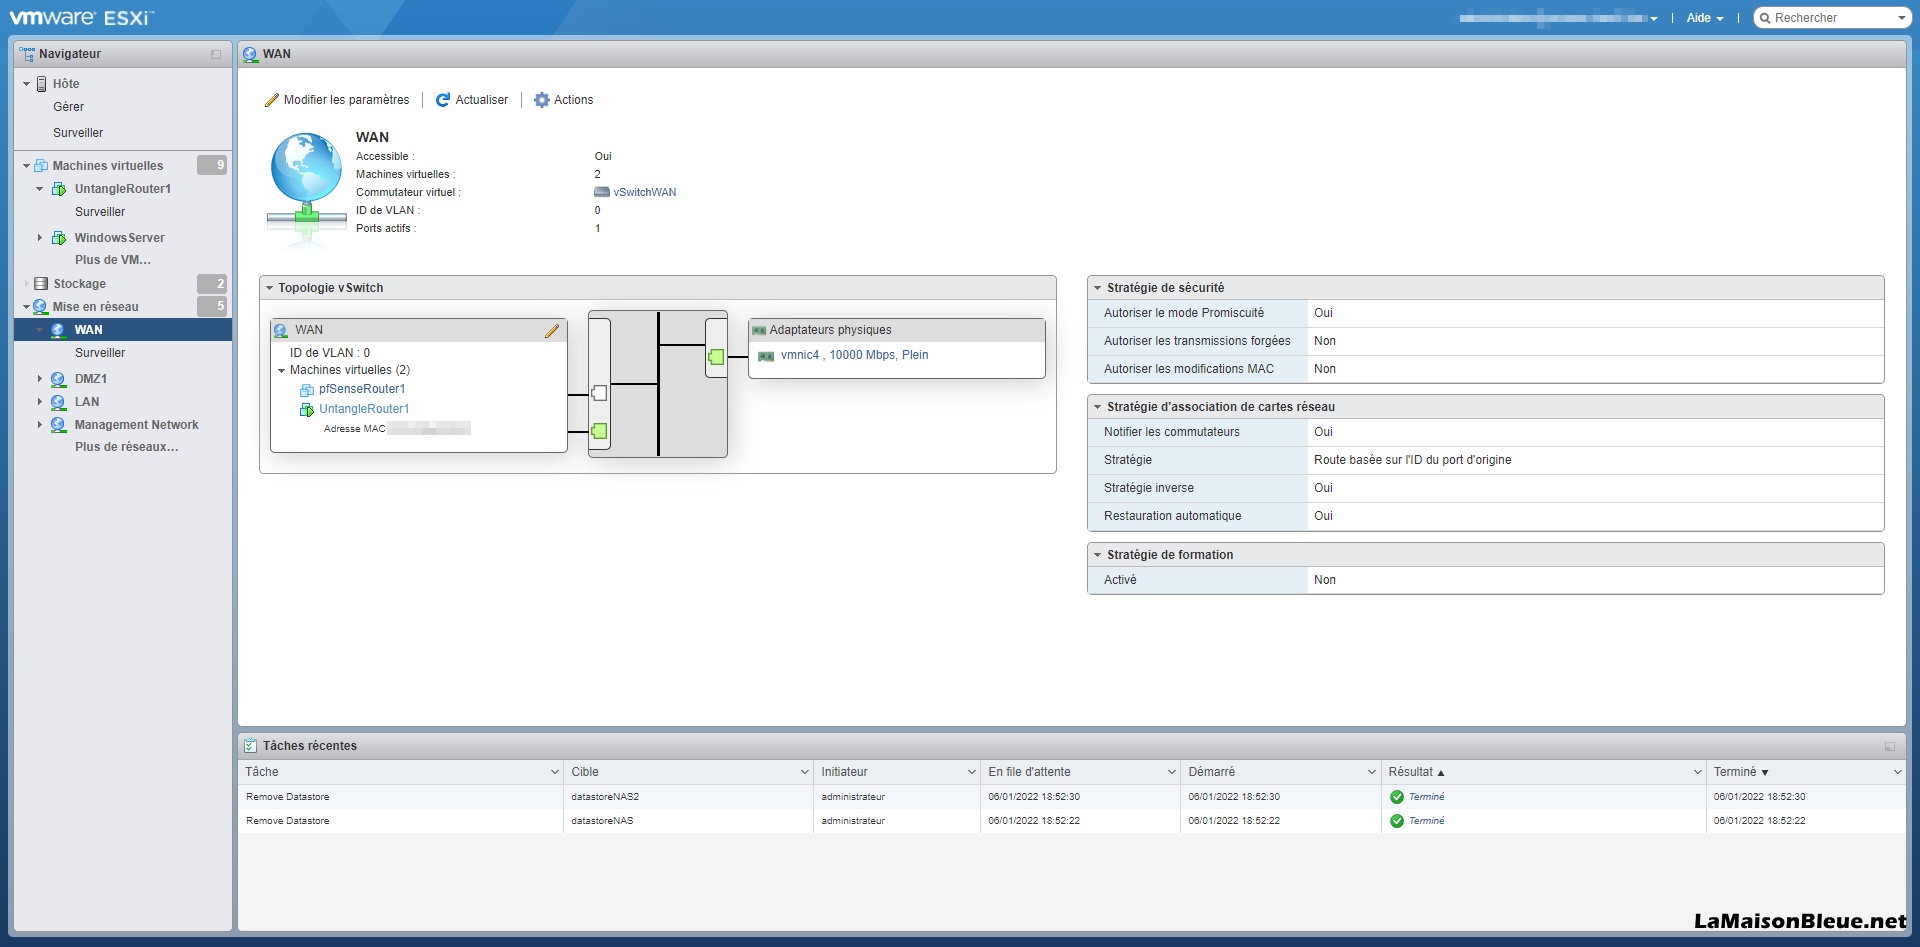Collapse the Machines virtuelles (2) list in topology
This screenshot has height=947, width=1920.
pyautogui.click(x=282, y=371)
